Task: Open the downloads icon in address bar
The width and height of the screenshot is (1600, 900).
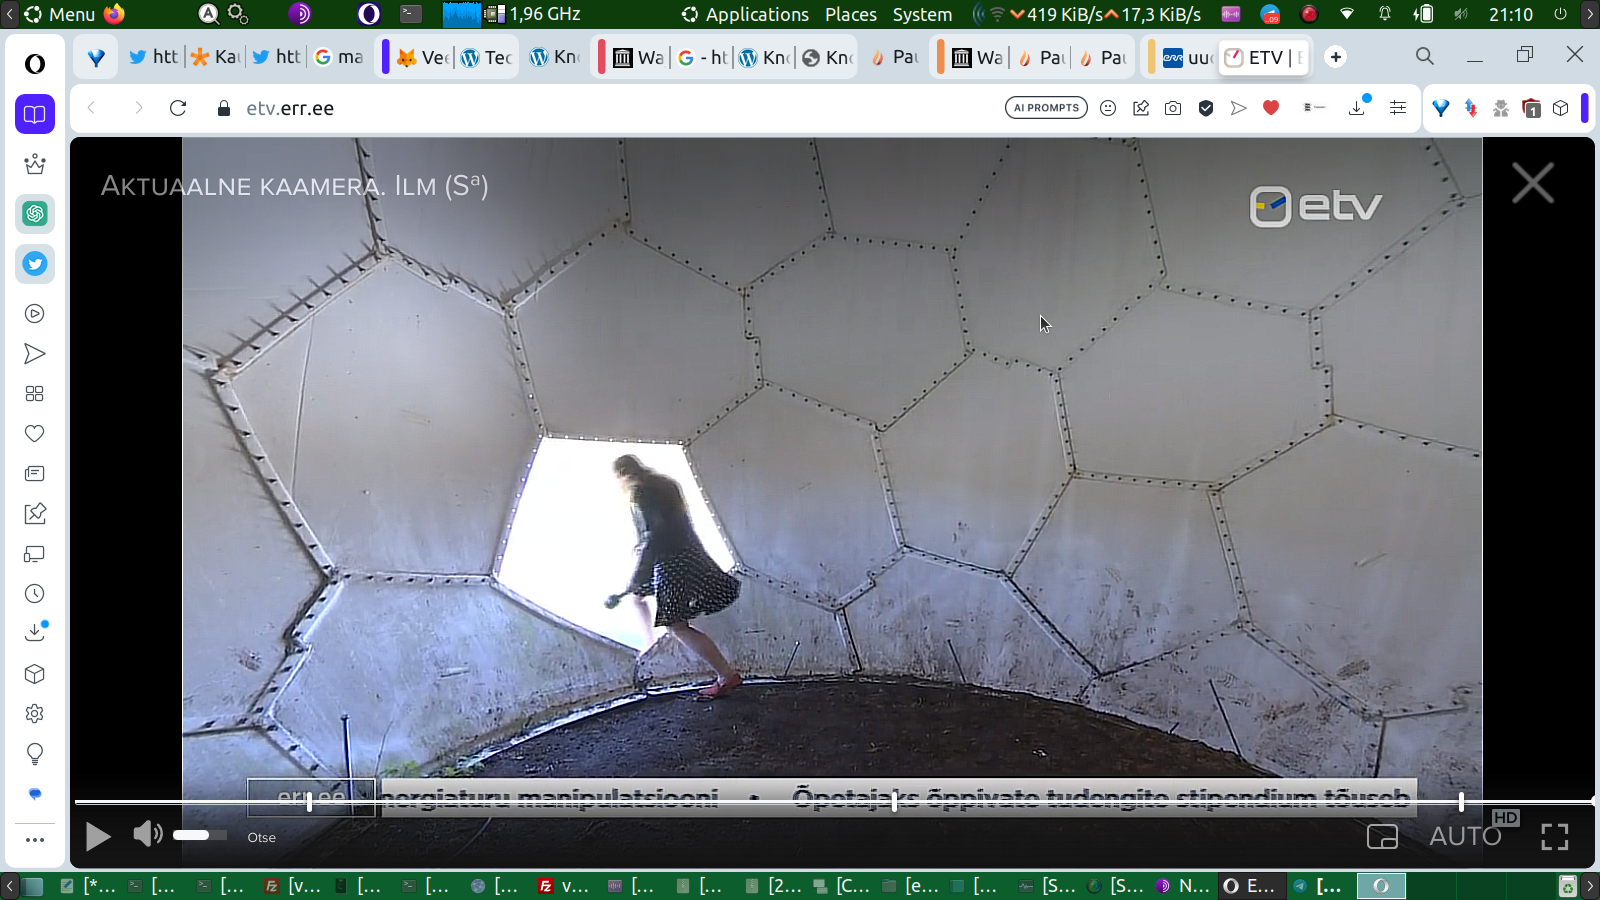Action: [1357, 108]
